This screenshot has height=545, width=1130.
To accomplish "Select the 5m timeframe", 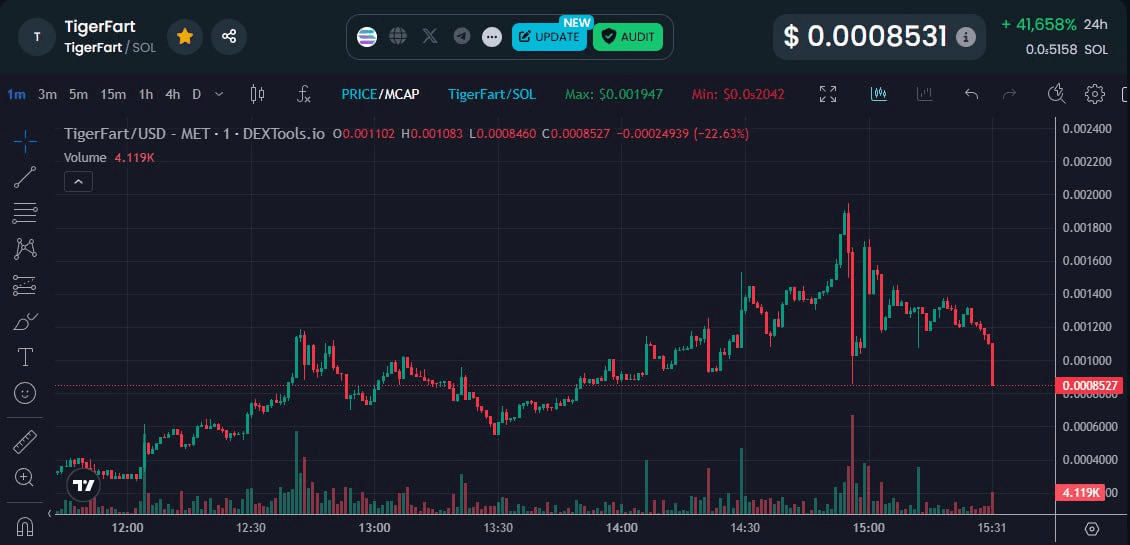I will (x=79, y=94).
